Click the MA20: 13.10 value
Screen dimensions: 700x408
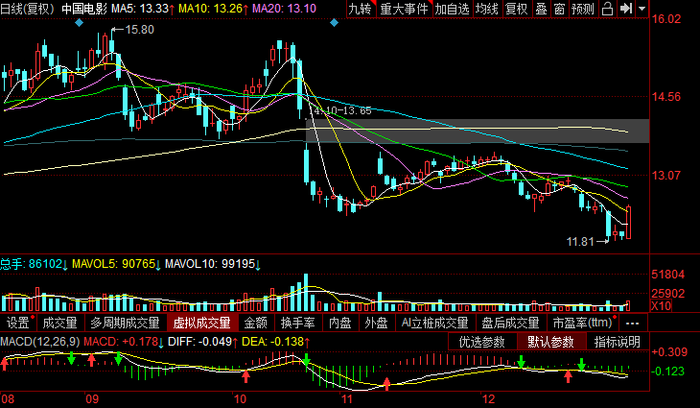pos(284,8)
